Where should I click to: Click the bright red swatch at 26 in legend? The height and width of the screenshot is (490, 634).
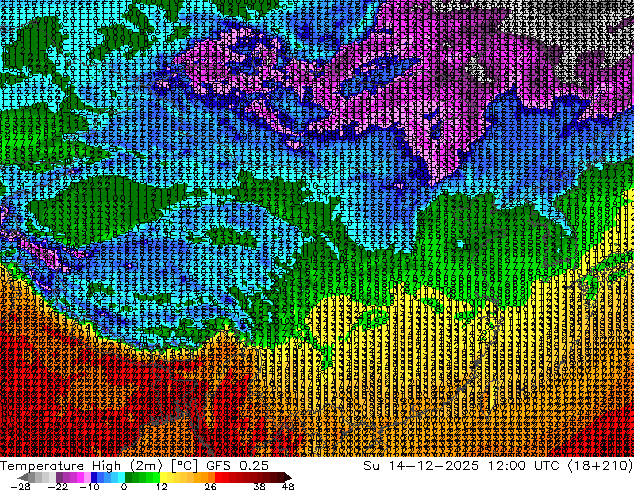point(218,477)
